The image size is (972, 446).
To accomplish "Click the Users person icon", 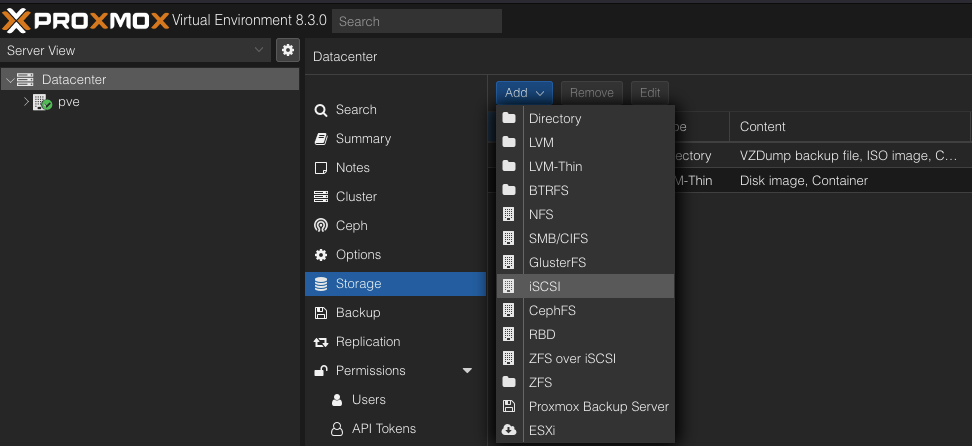I will click(337, 399).
